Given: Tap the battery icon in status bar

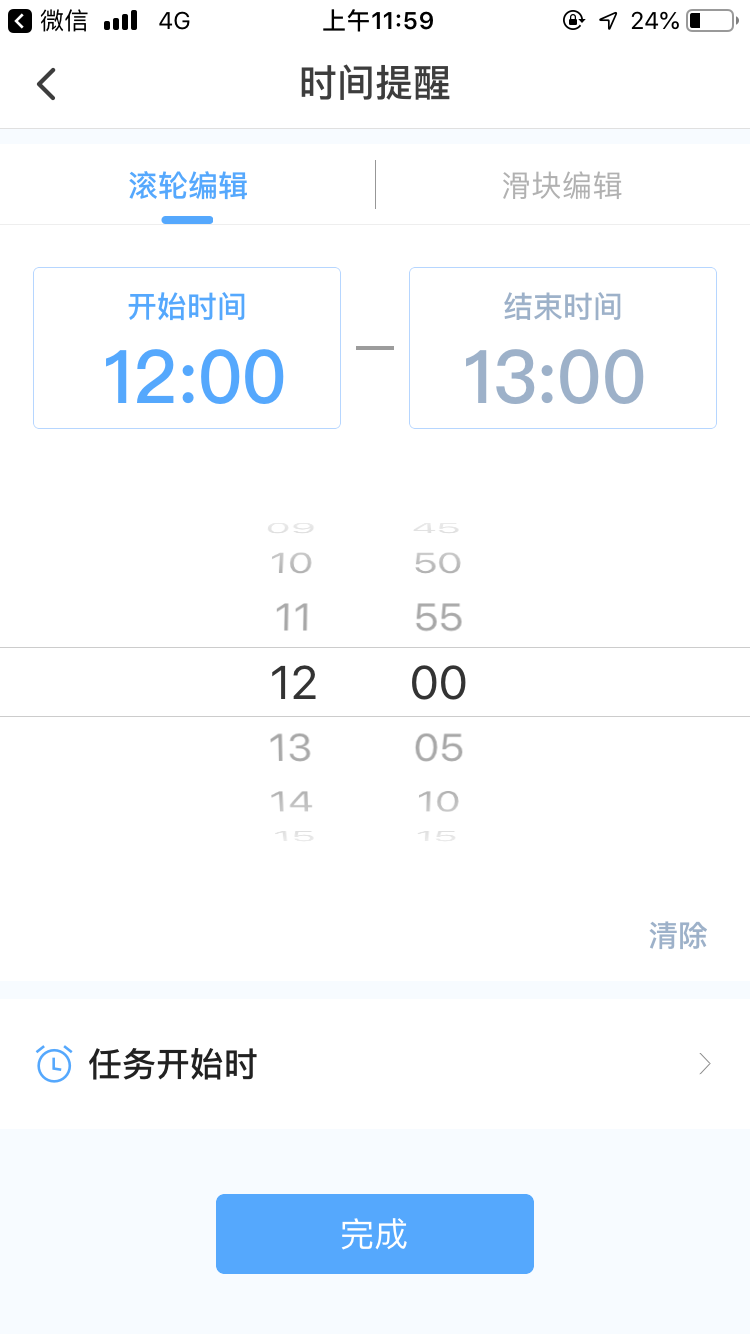Looking at the screenshot, I should [x=711, y=20].
